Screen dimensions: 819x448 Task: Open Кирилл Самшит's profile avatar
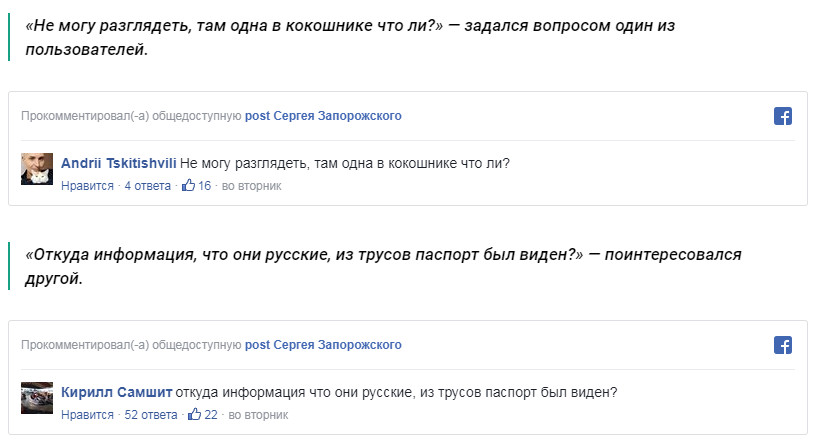coord(37,398)
